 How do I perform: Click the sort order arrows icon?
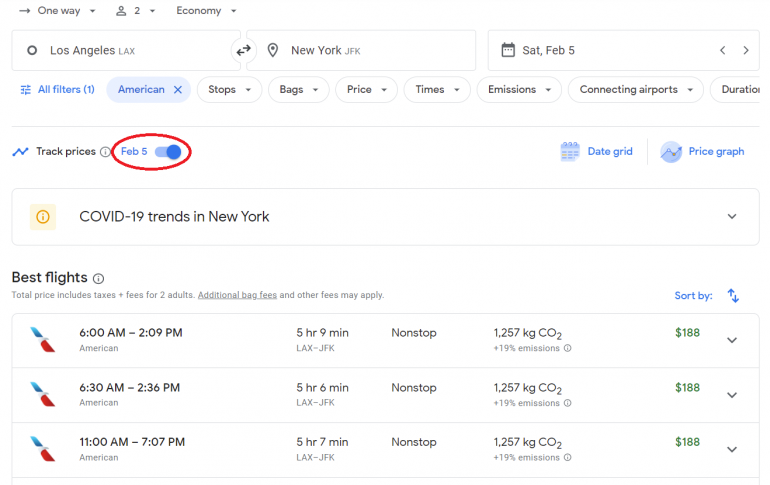tap(733, 296)
